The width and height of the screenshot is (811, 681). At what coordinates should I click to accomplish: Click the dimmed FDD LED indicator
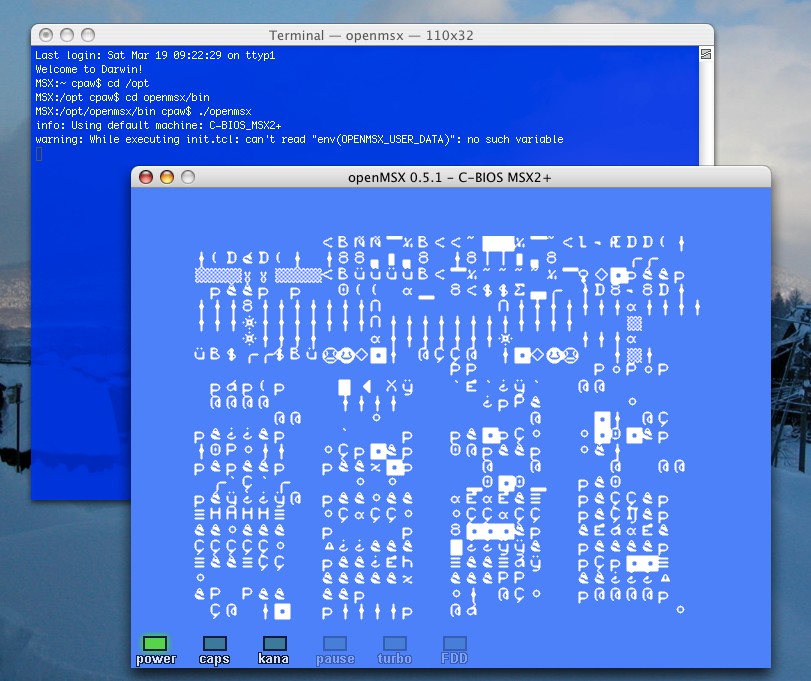(455, 643)
